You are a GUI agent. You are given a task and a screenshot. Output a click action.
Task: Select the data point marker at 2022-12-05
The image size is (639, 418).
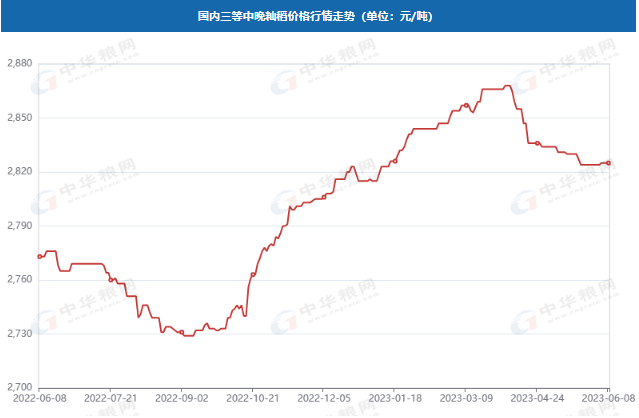[x=324, y=197]
